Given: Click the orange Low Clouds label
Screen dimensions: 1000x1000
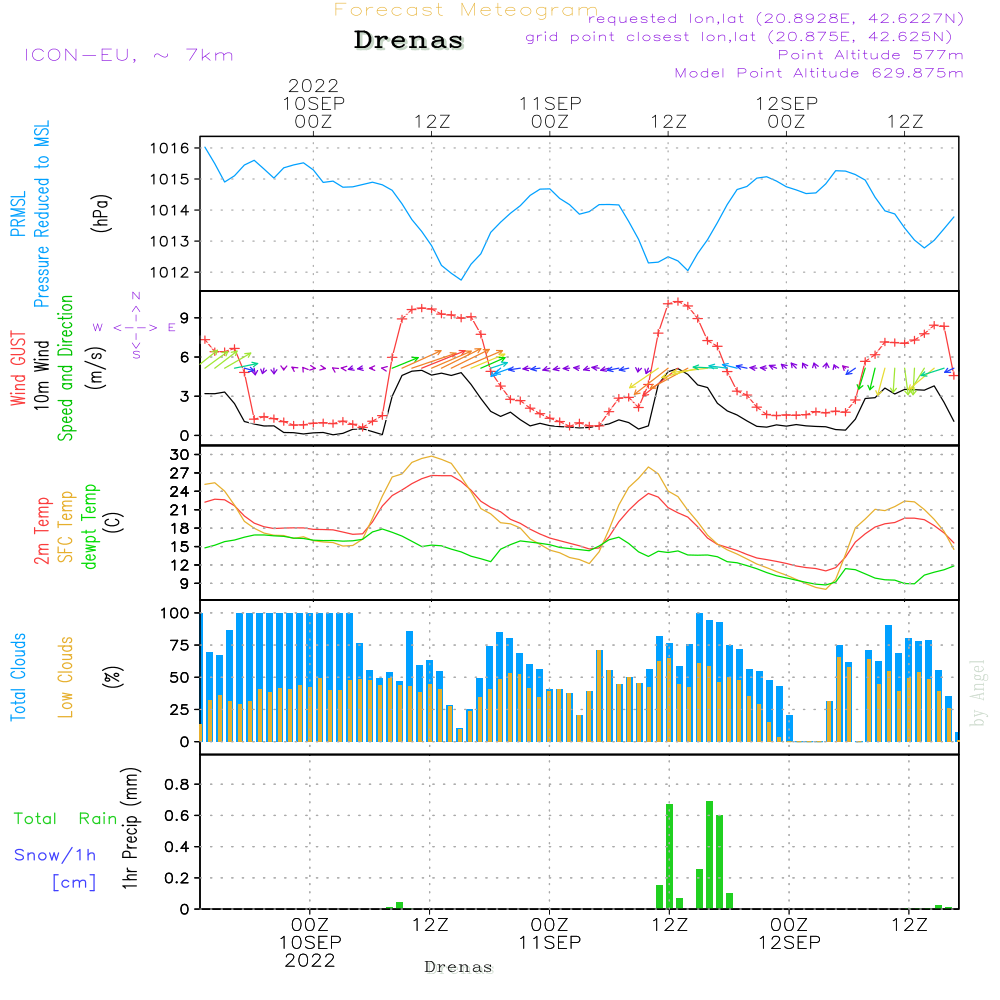Looking at the screenshot, I should (x=66, y=677).
